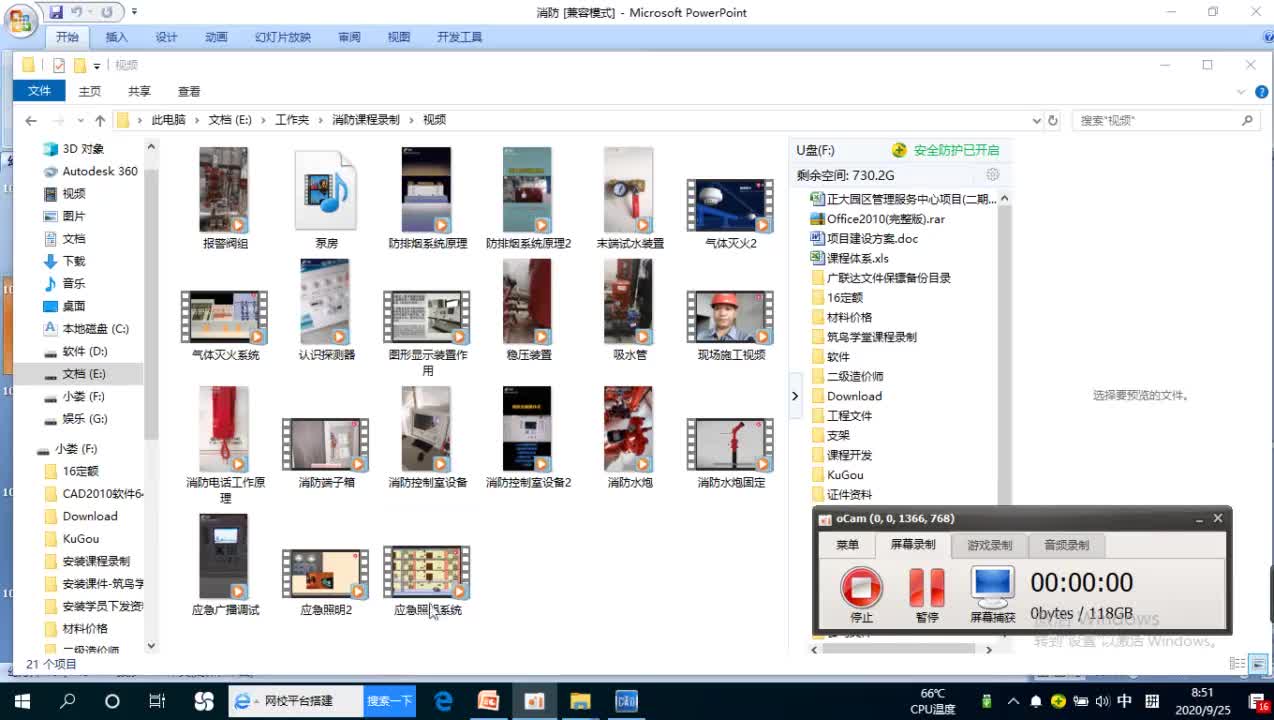Open address bar history dropdown
Viewport: 1274px width, 720px height.
coord(1034,120)
